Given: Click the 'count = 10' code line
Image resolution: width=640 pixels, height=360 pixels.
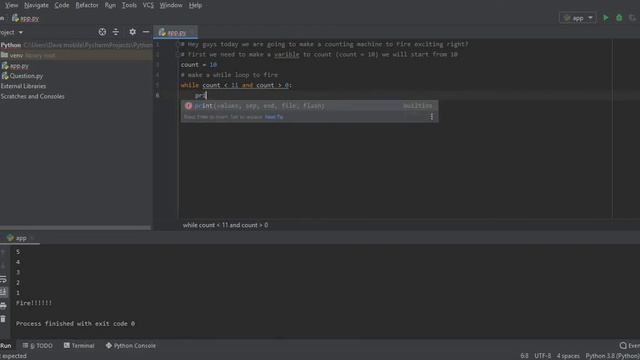Looking at the screenshot, I should [x=199, y=64].
